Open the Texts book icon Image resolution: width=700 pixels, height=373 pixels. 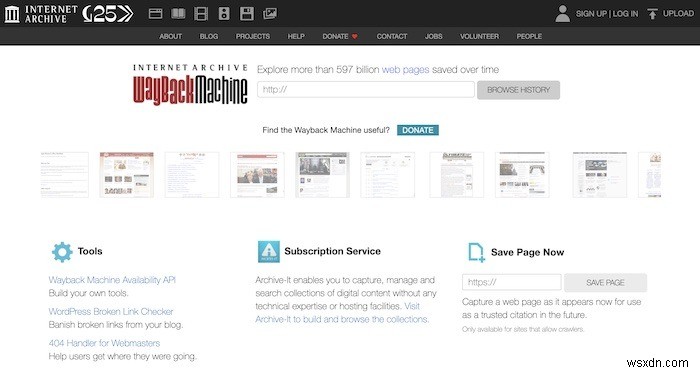pyautogui.click(x=178, y=13)
